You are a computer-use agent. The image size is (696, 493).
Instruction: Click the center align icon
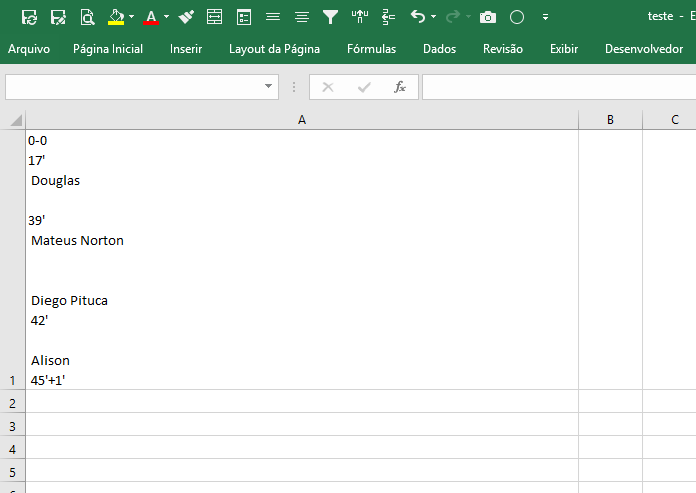coord(302,17)
